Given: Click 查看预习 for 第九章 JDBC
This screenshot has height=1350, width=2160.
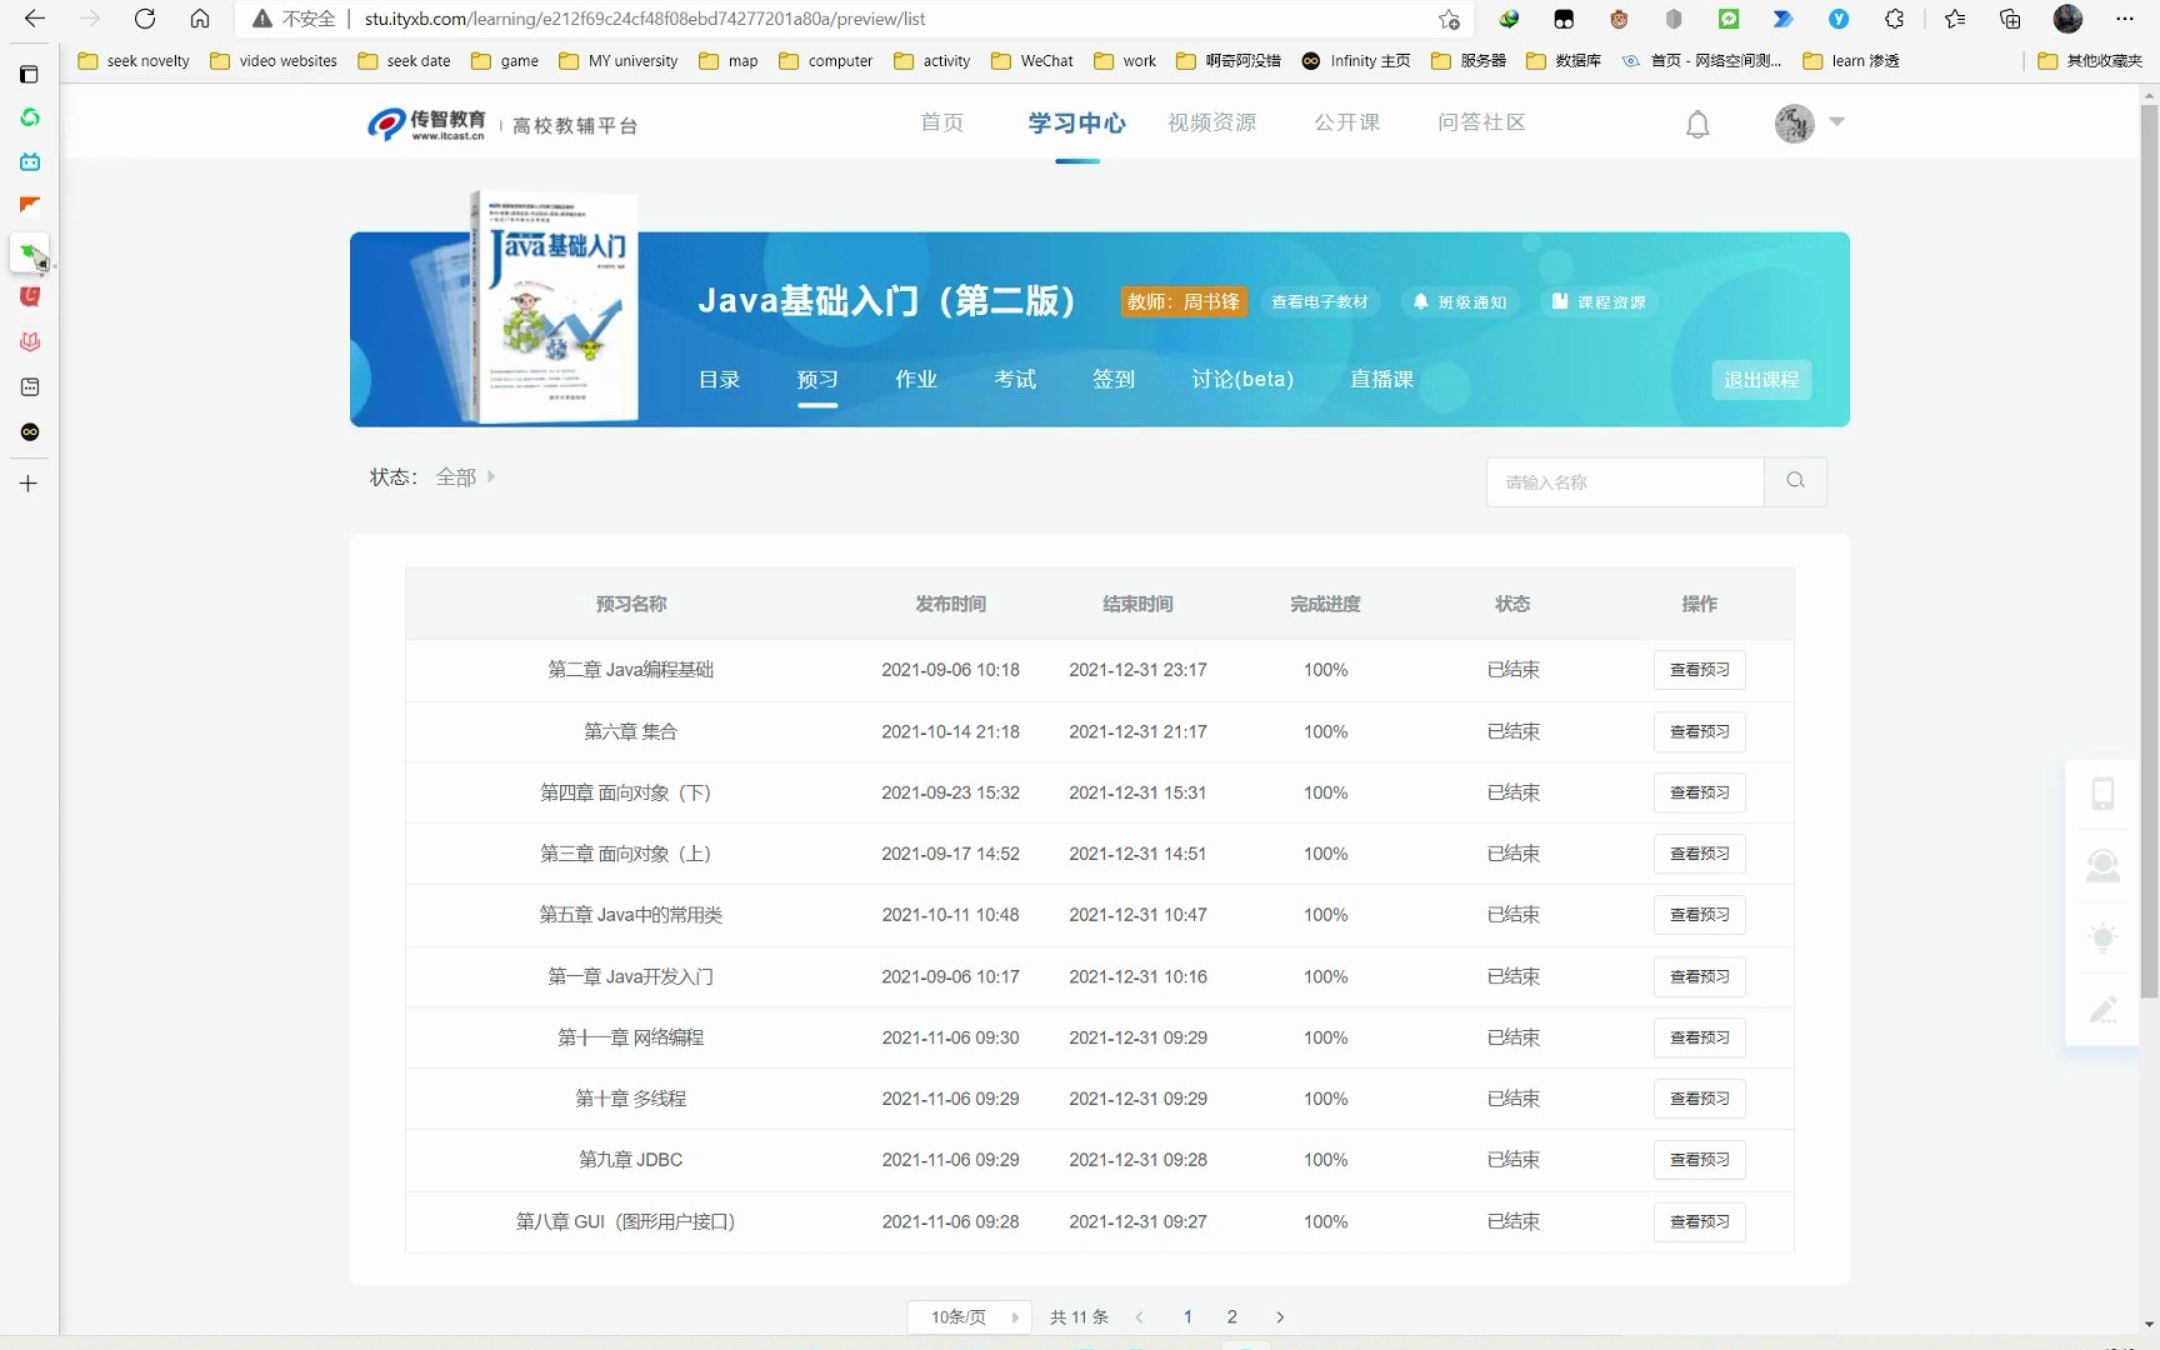Looking at the screenshot, I should click(x=1699, y=1160).
